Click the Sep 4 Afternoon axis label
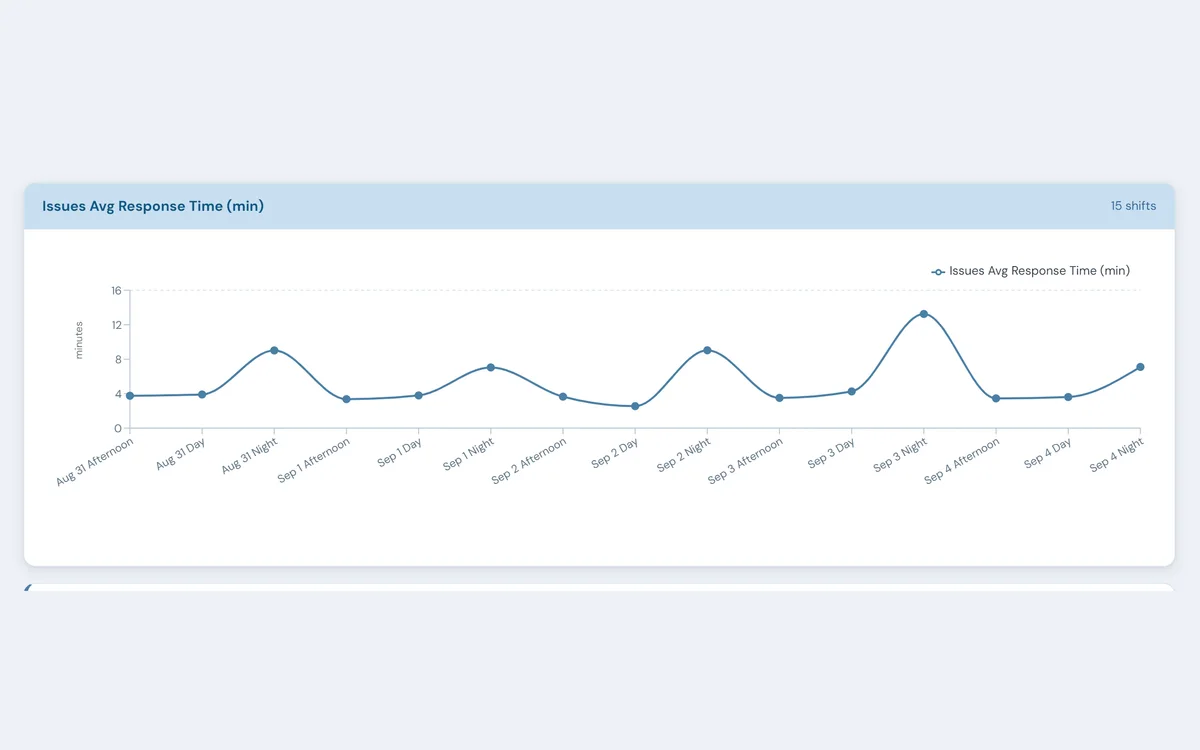Viewport: 1200px width, 750px height. [x=962, y=461]
